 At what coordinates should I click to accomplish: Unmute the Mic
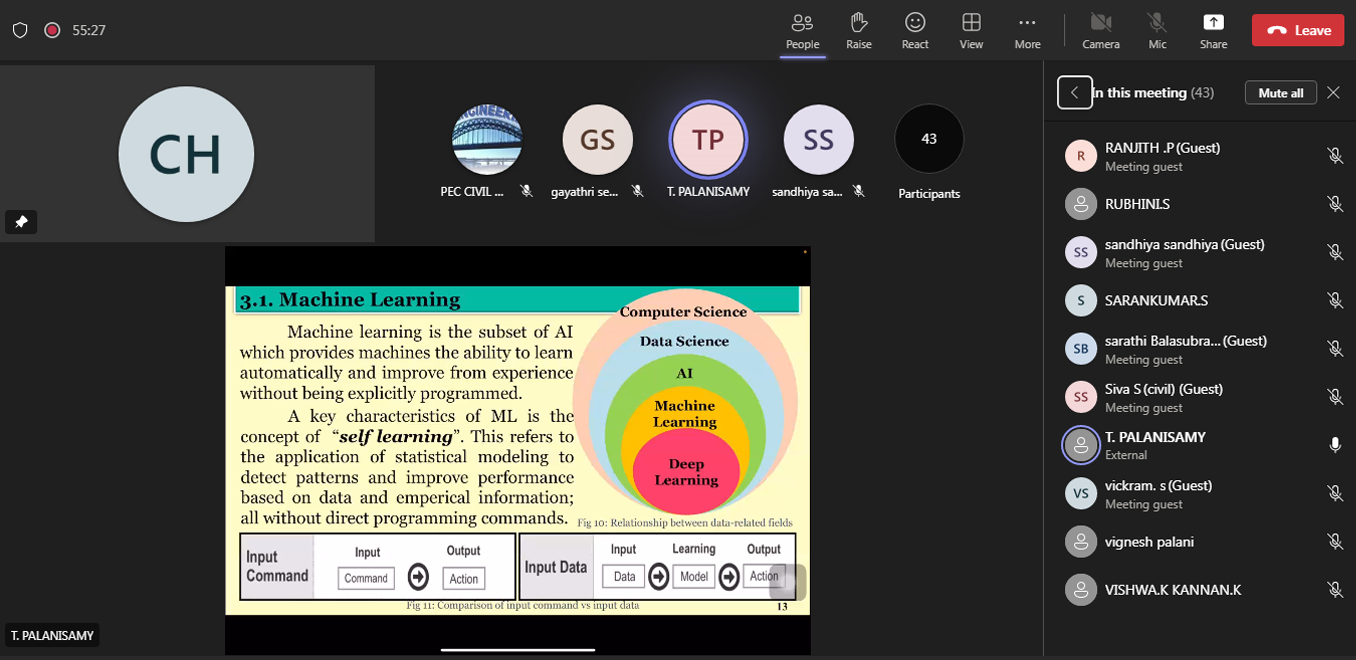[1157, 30]
